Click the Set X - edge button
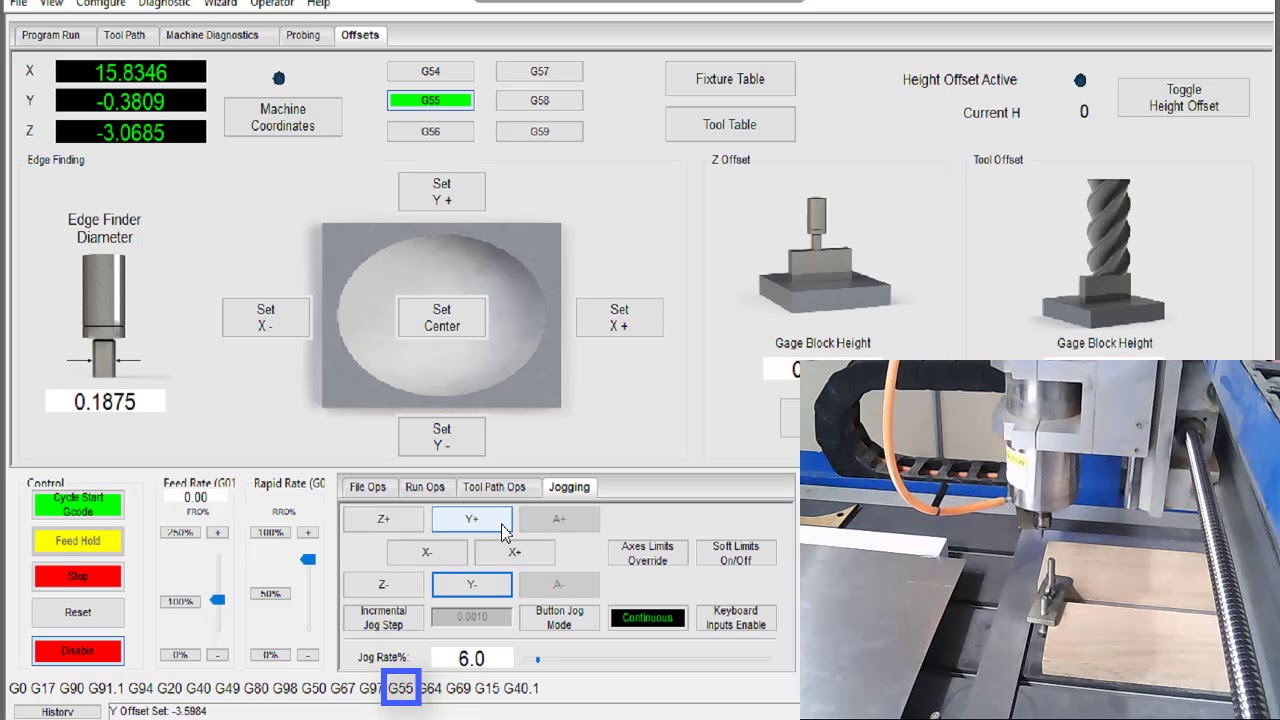Screen dimensions: 1280x720 [x=266, y=318]
